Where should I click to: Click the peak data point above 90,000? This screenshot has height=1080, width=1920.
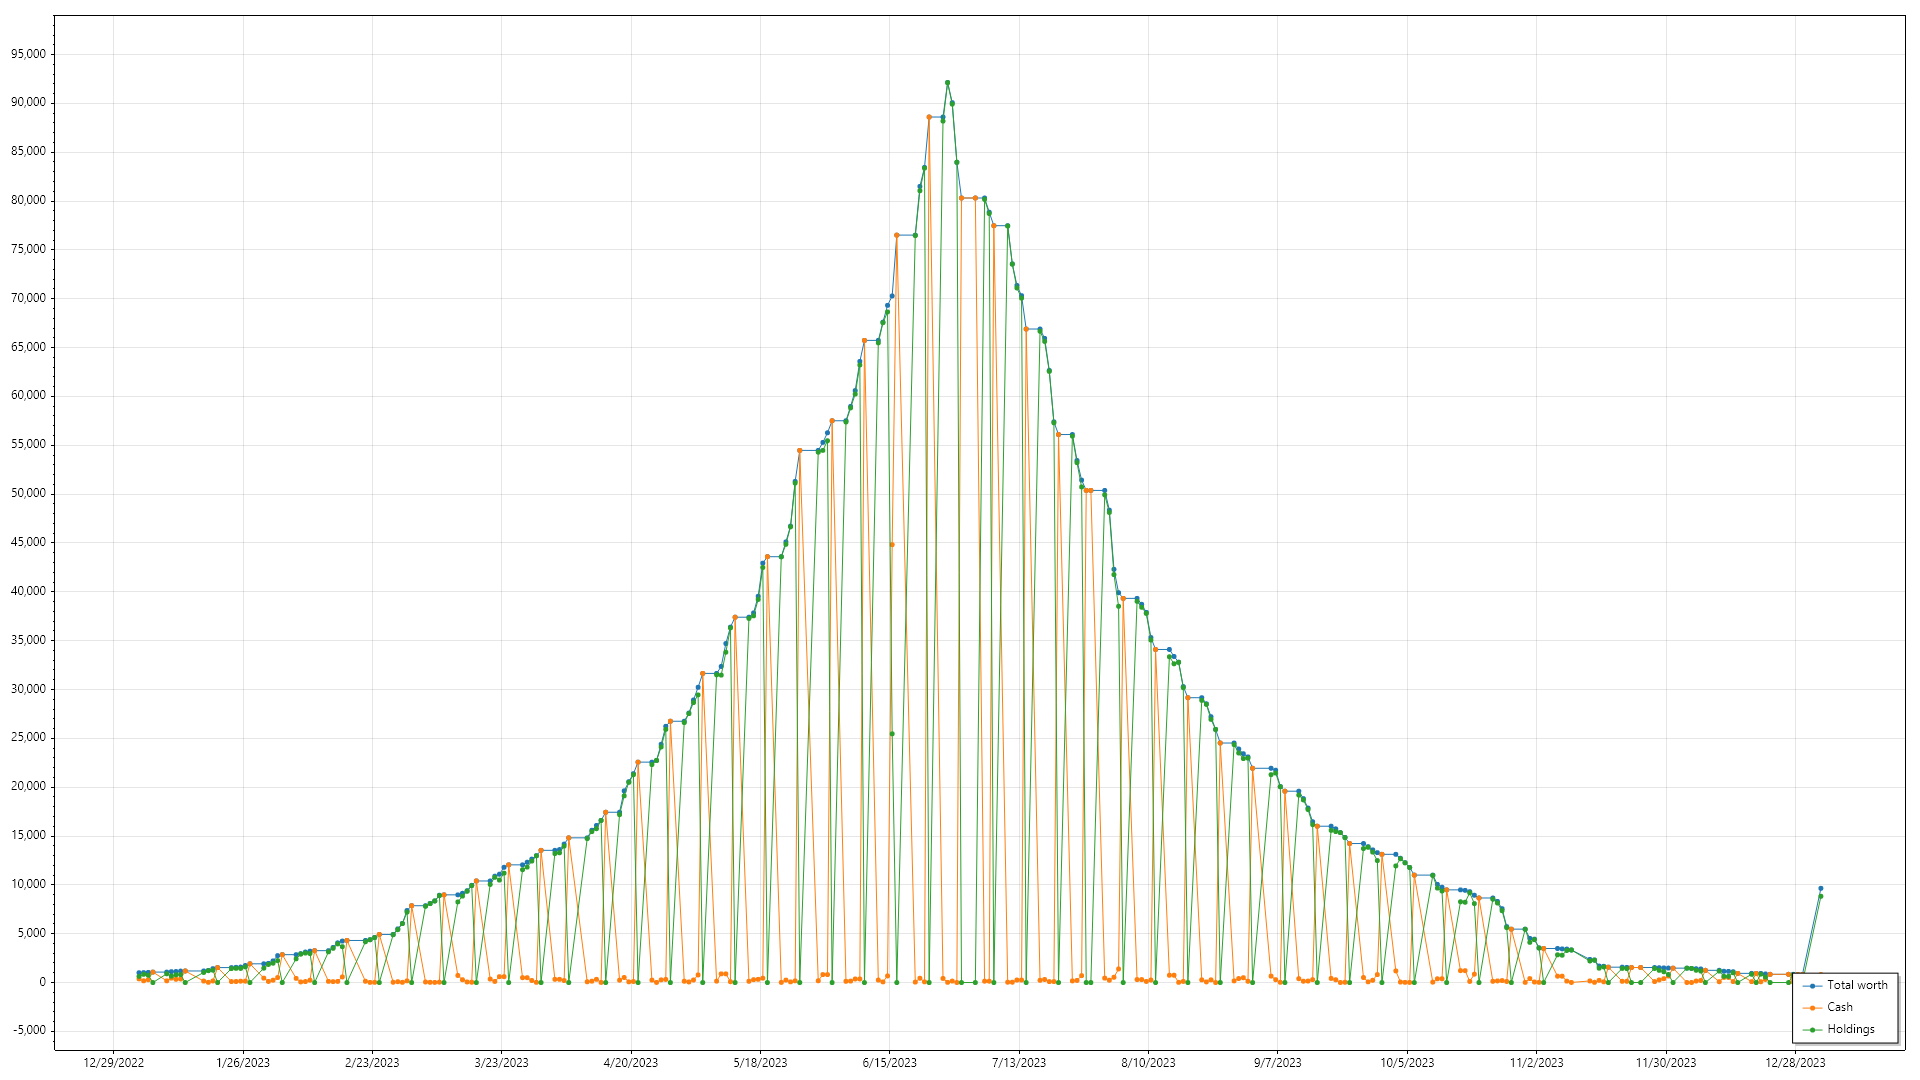coord(947,83)
